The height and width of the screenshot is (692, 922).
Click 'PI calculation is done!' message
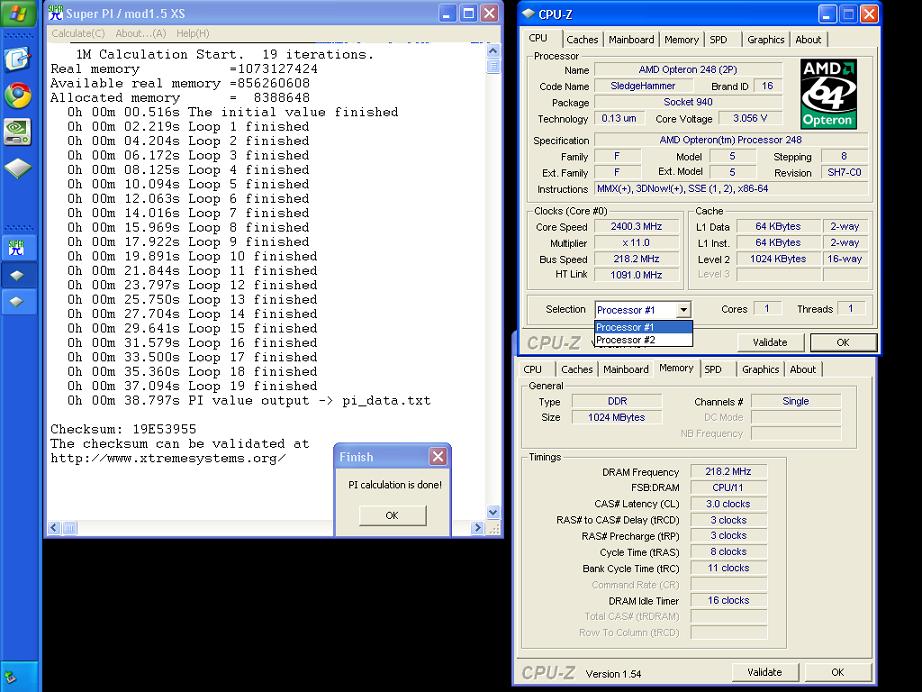click(395, 485)
